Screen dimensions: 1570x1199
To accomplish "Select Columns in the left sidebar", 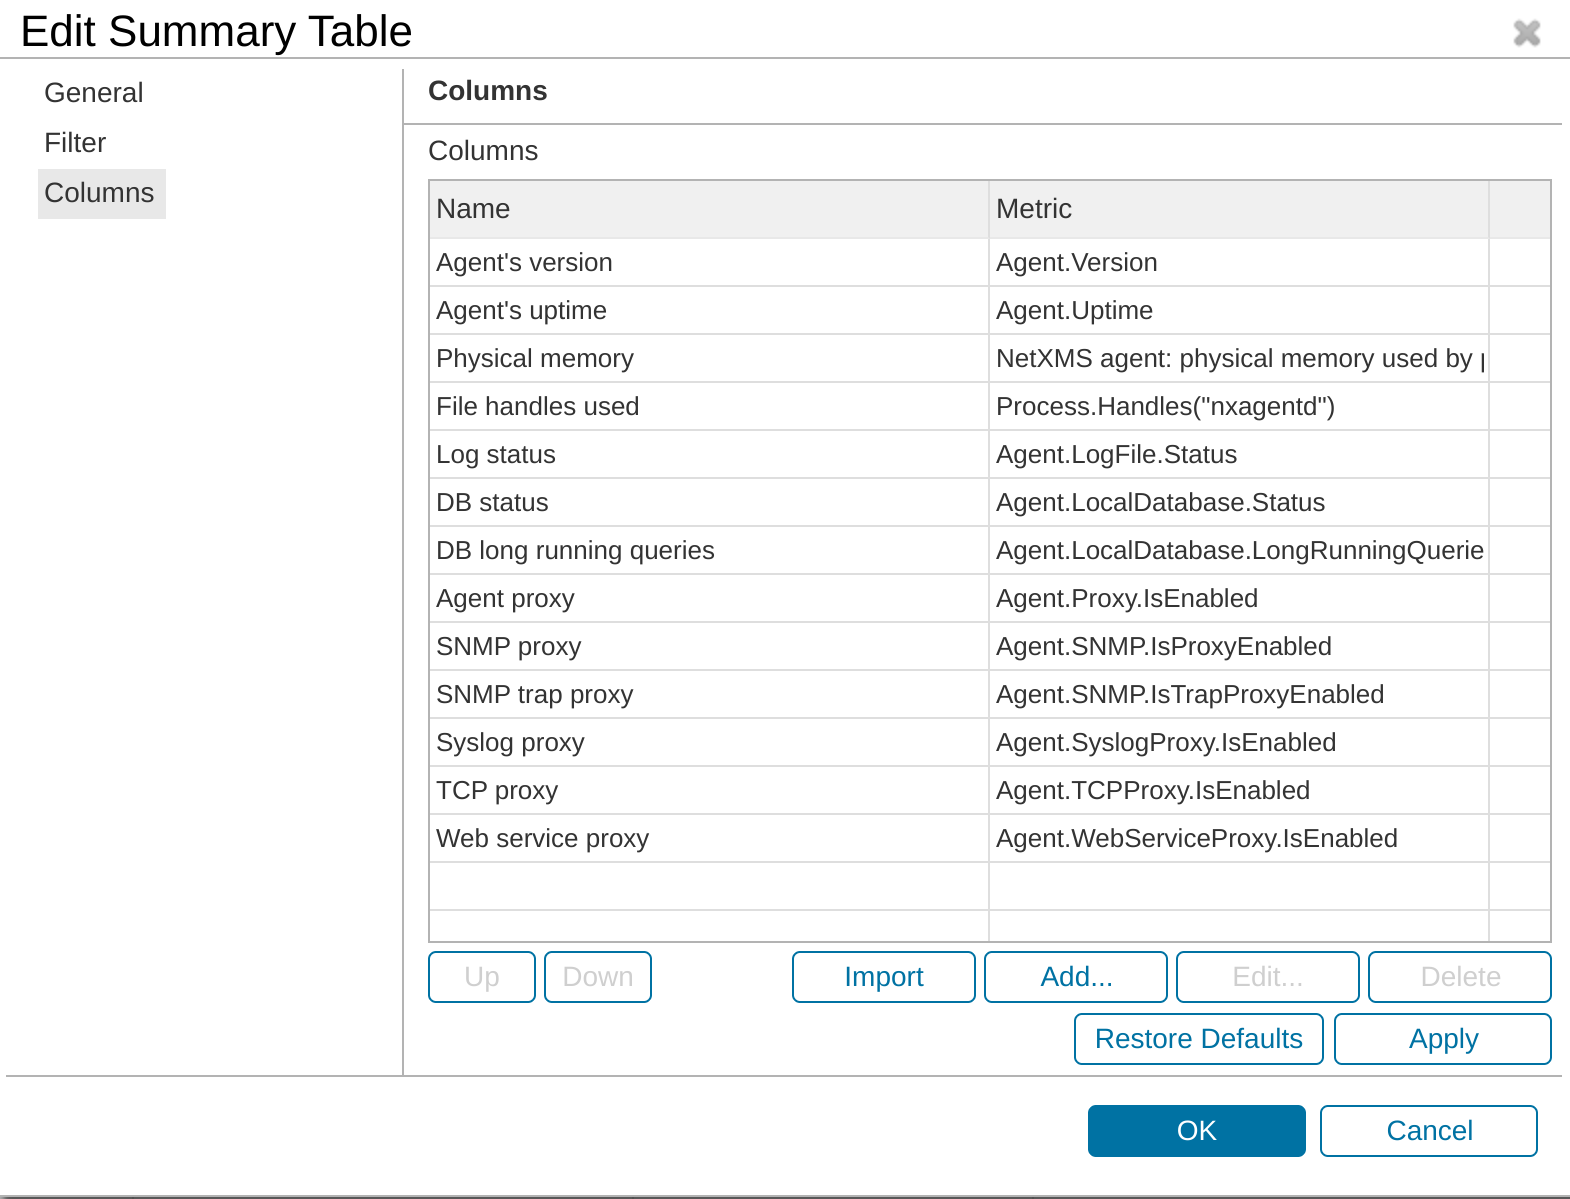I will point(100,193).
